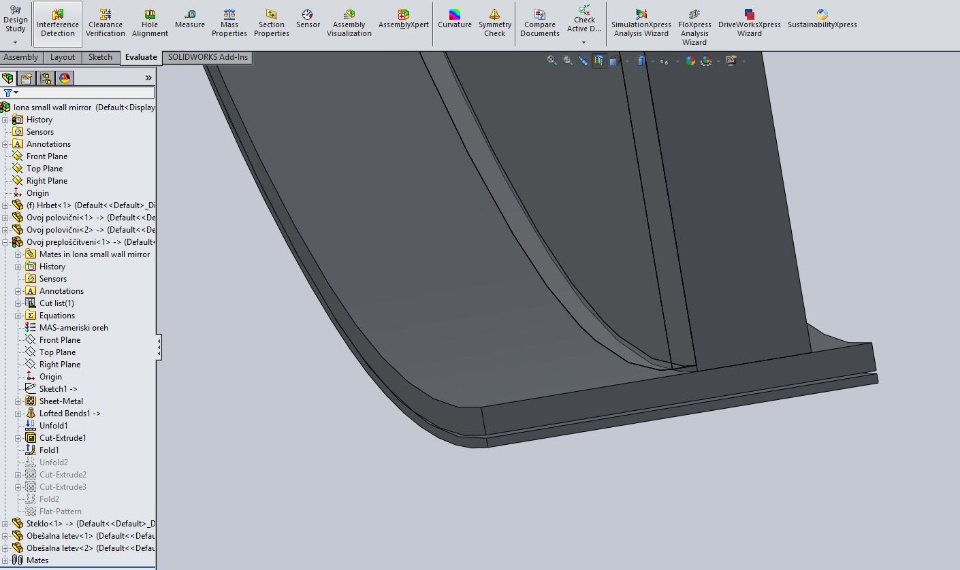This screenshot has height=570, width=960.
Task: Switch to DisplayManager tab
Action: (x=65, y=78)
